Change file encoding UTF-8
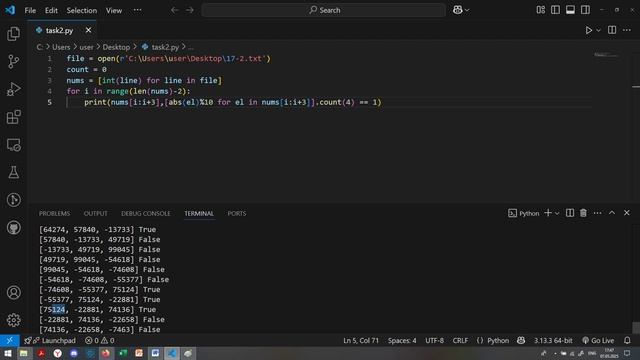640x360 pixels. pos(434,340)
